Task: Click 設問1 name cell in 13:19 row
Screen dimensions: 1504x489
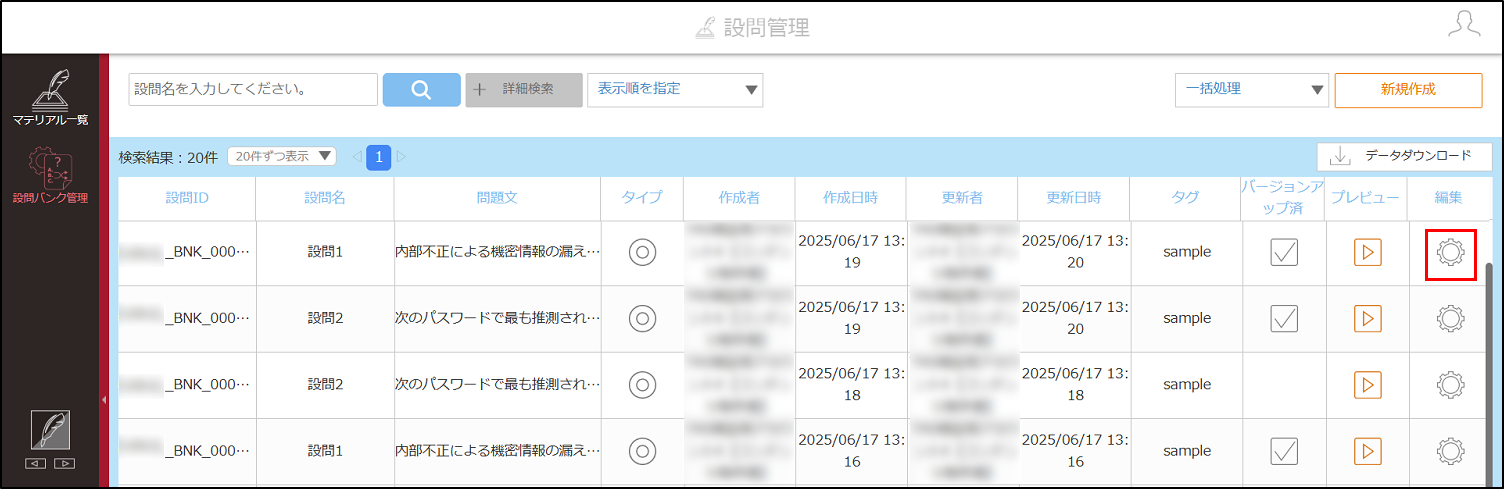Action: click(x=325, y=252)
